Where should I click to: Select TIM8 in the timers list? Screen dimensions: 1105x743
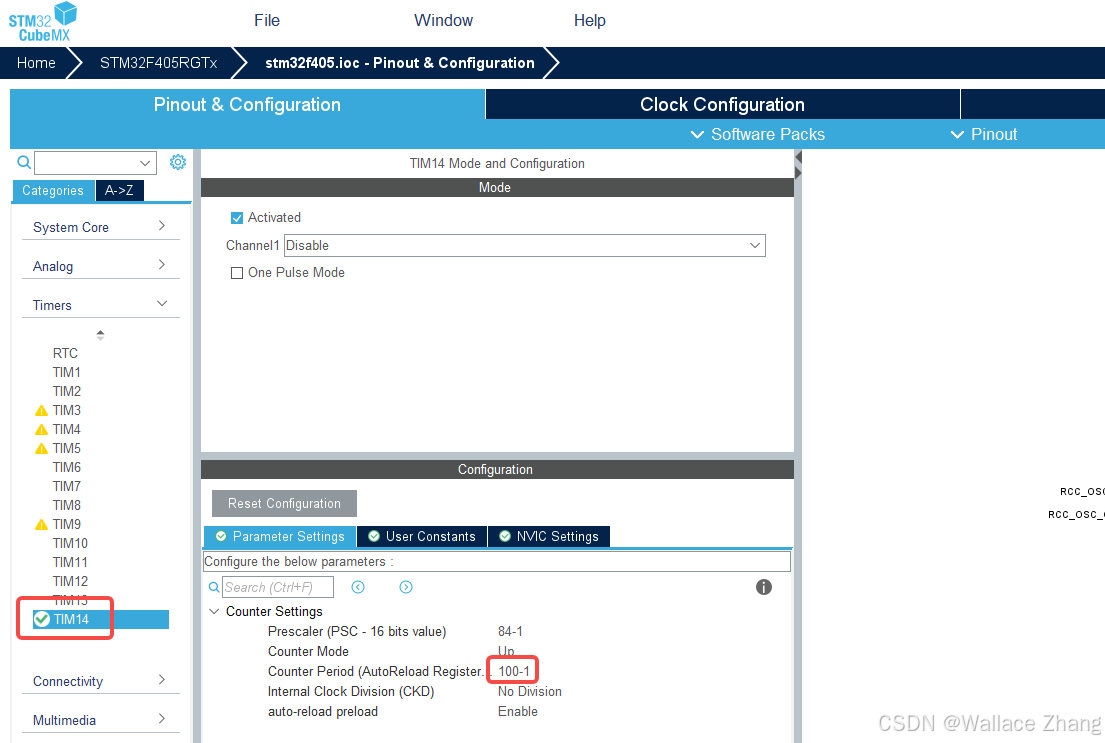coord(66,505)
